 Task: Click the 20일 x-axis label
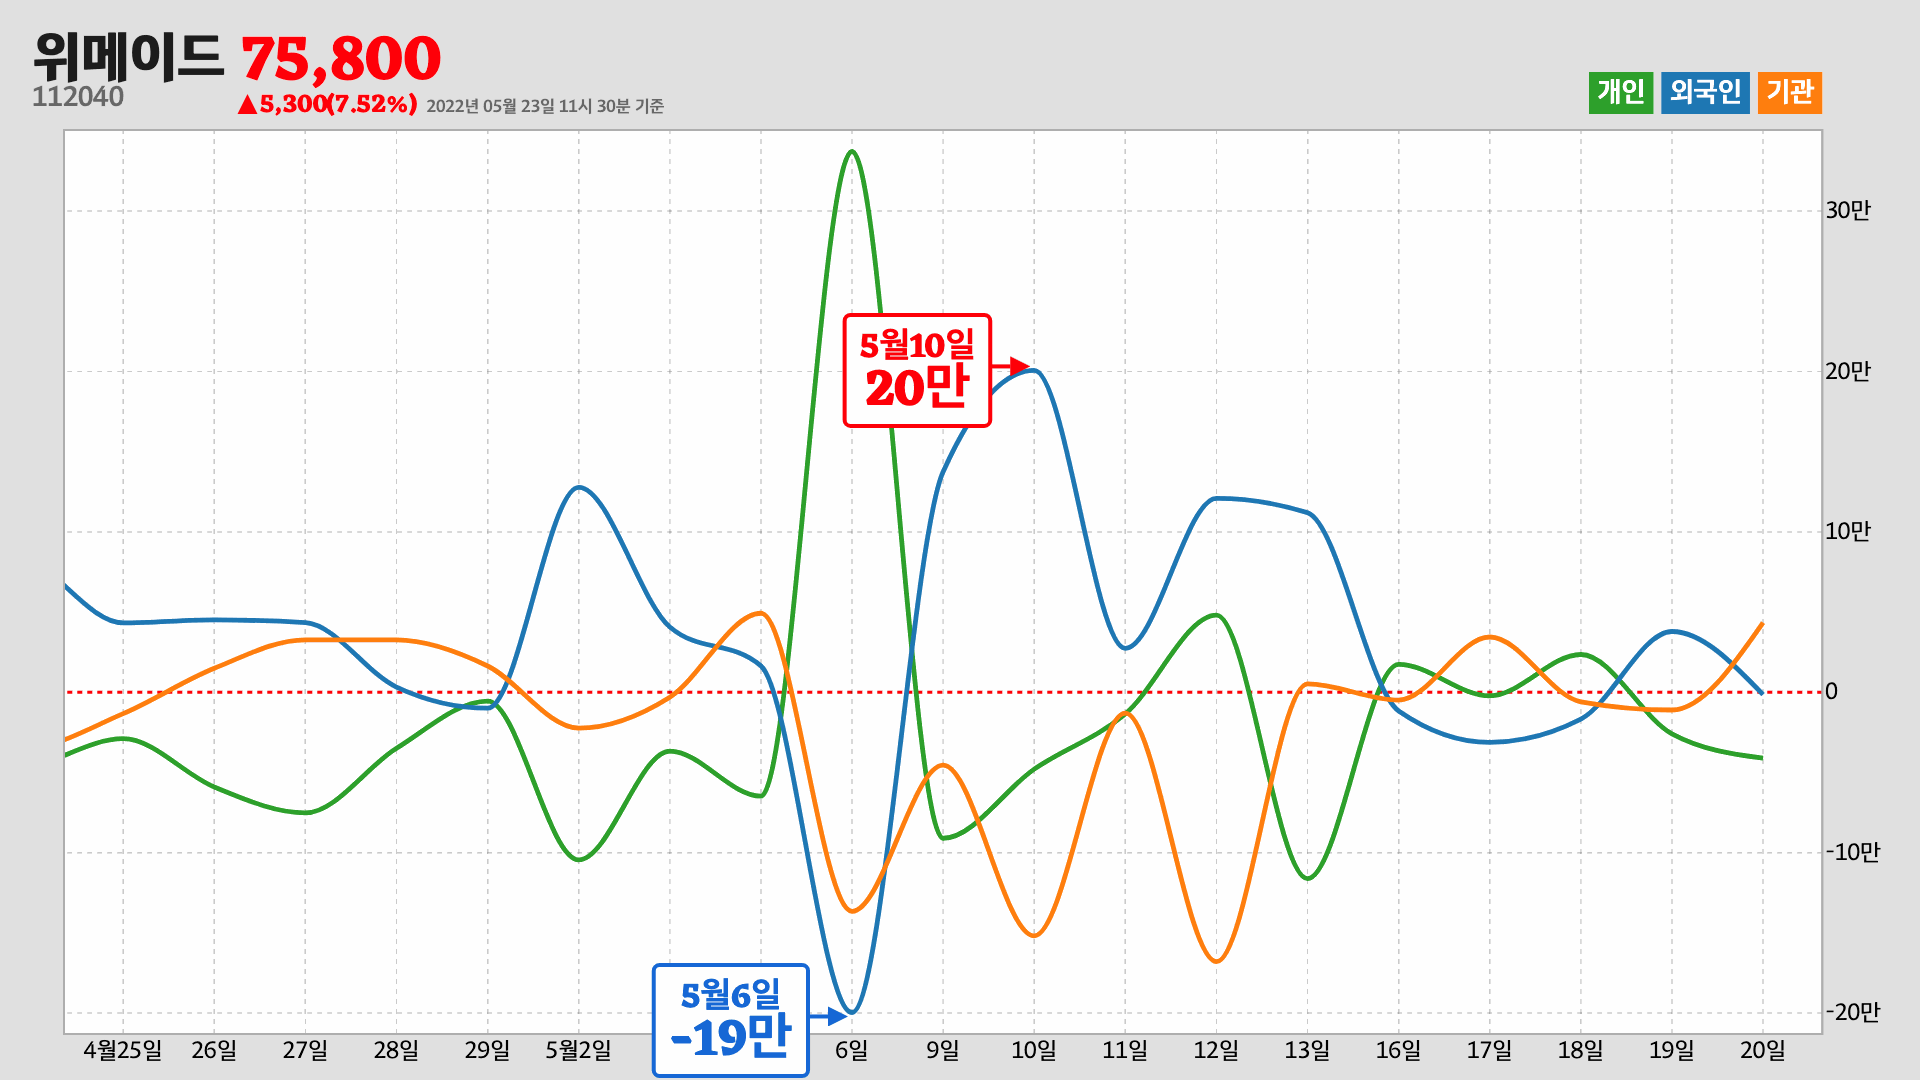pyautogui.click(x=1762, y=1051)
